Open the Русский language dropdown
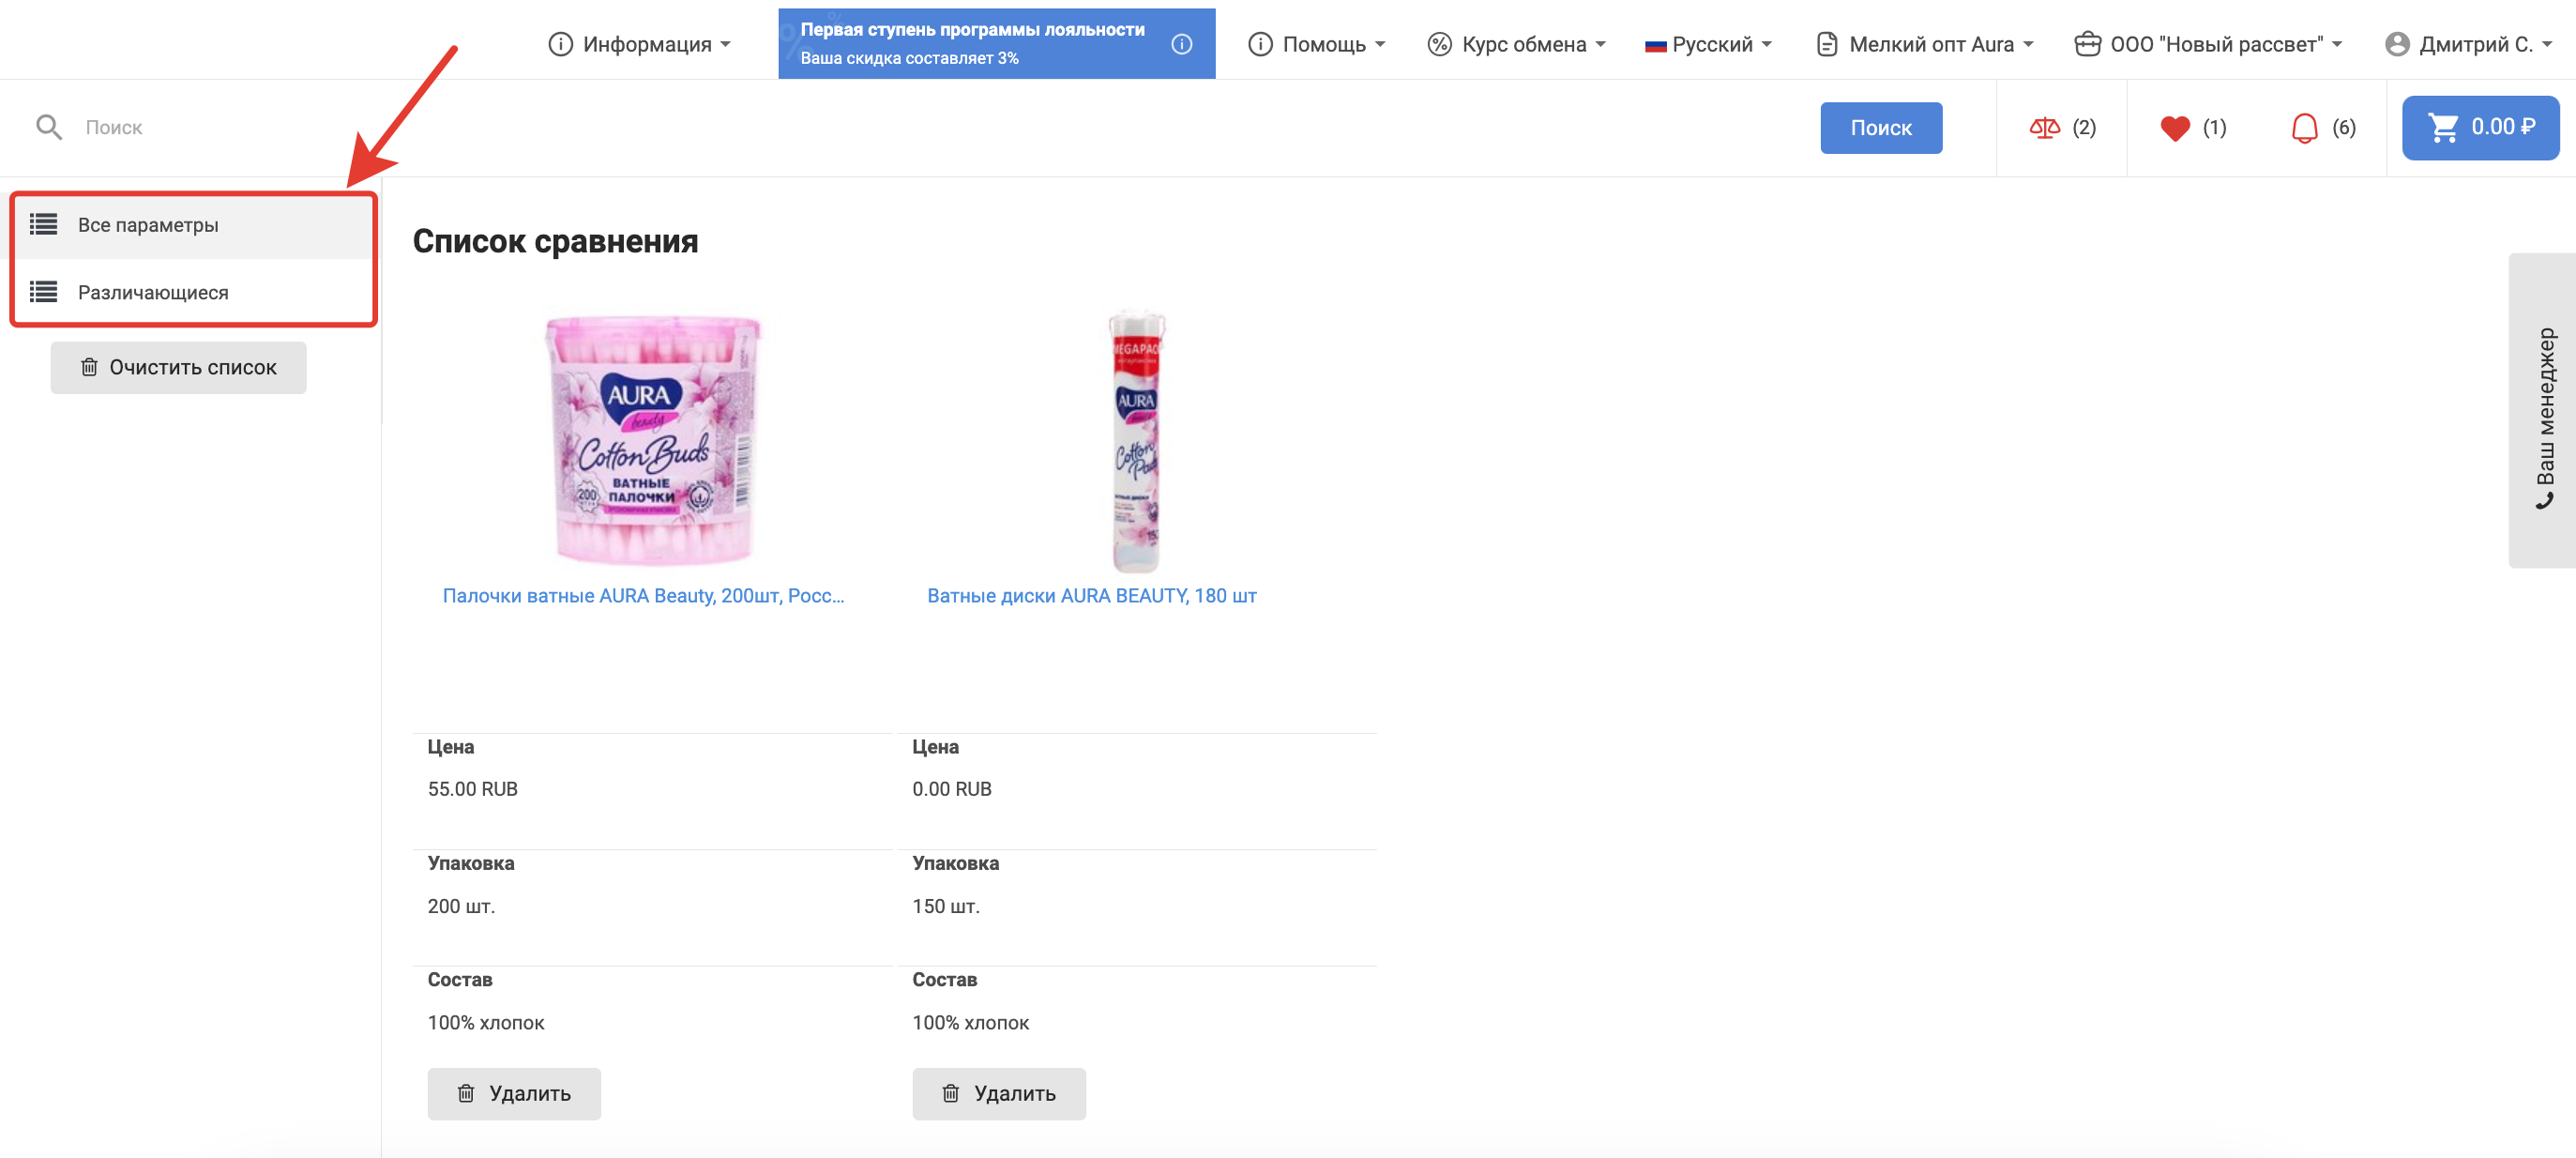 (x=1709, y=44)
